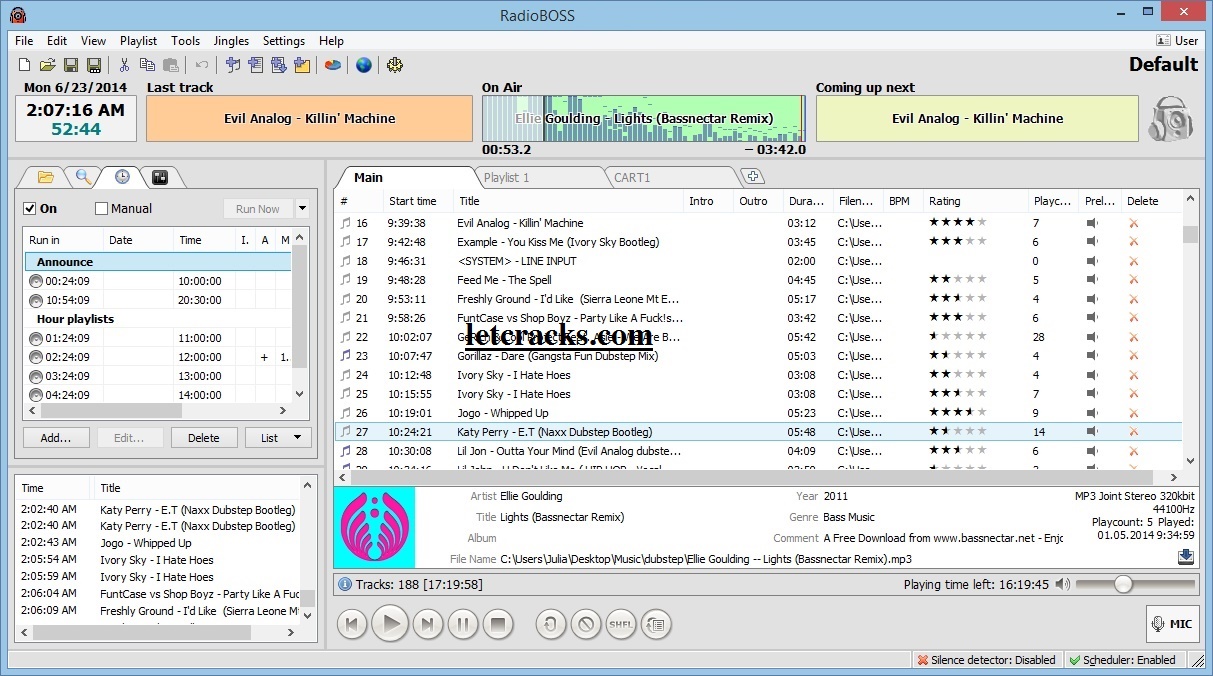Toggle shuffle with the SHFL button

[621, 625]
